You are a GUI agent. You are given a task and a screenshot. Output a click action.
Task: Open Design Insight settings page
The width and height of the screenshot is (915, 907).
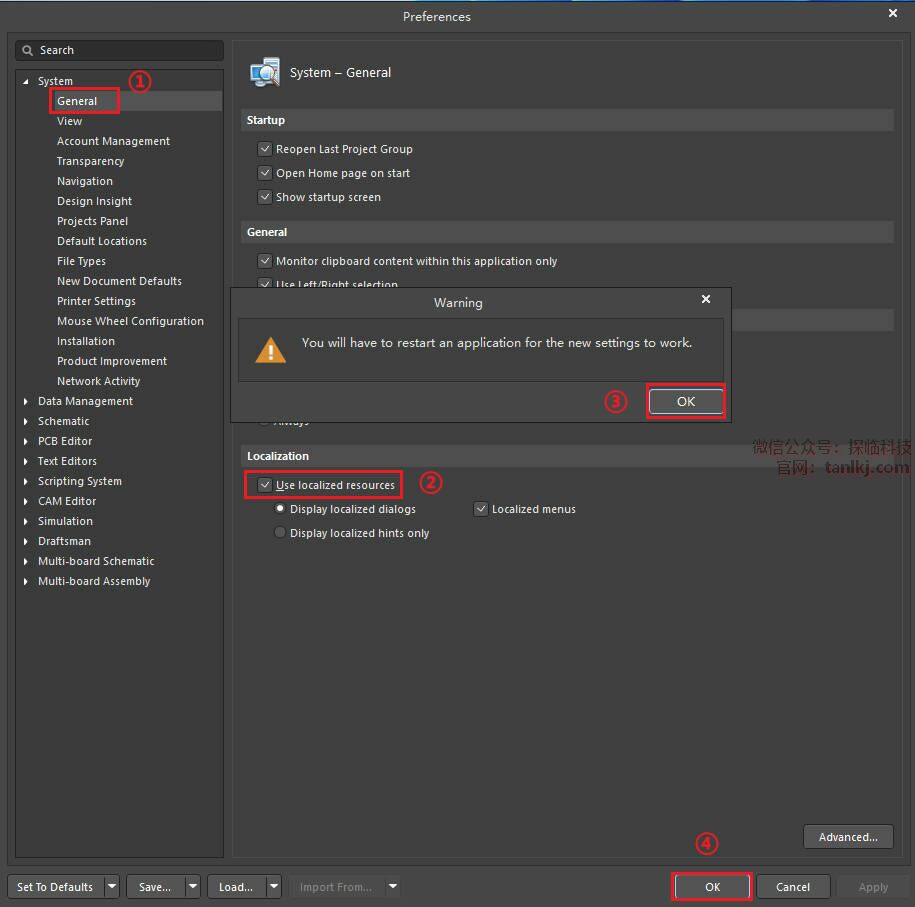pos(95,201)
